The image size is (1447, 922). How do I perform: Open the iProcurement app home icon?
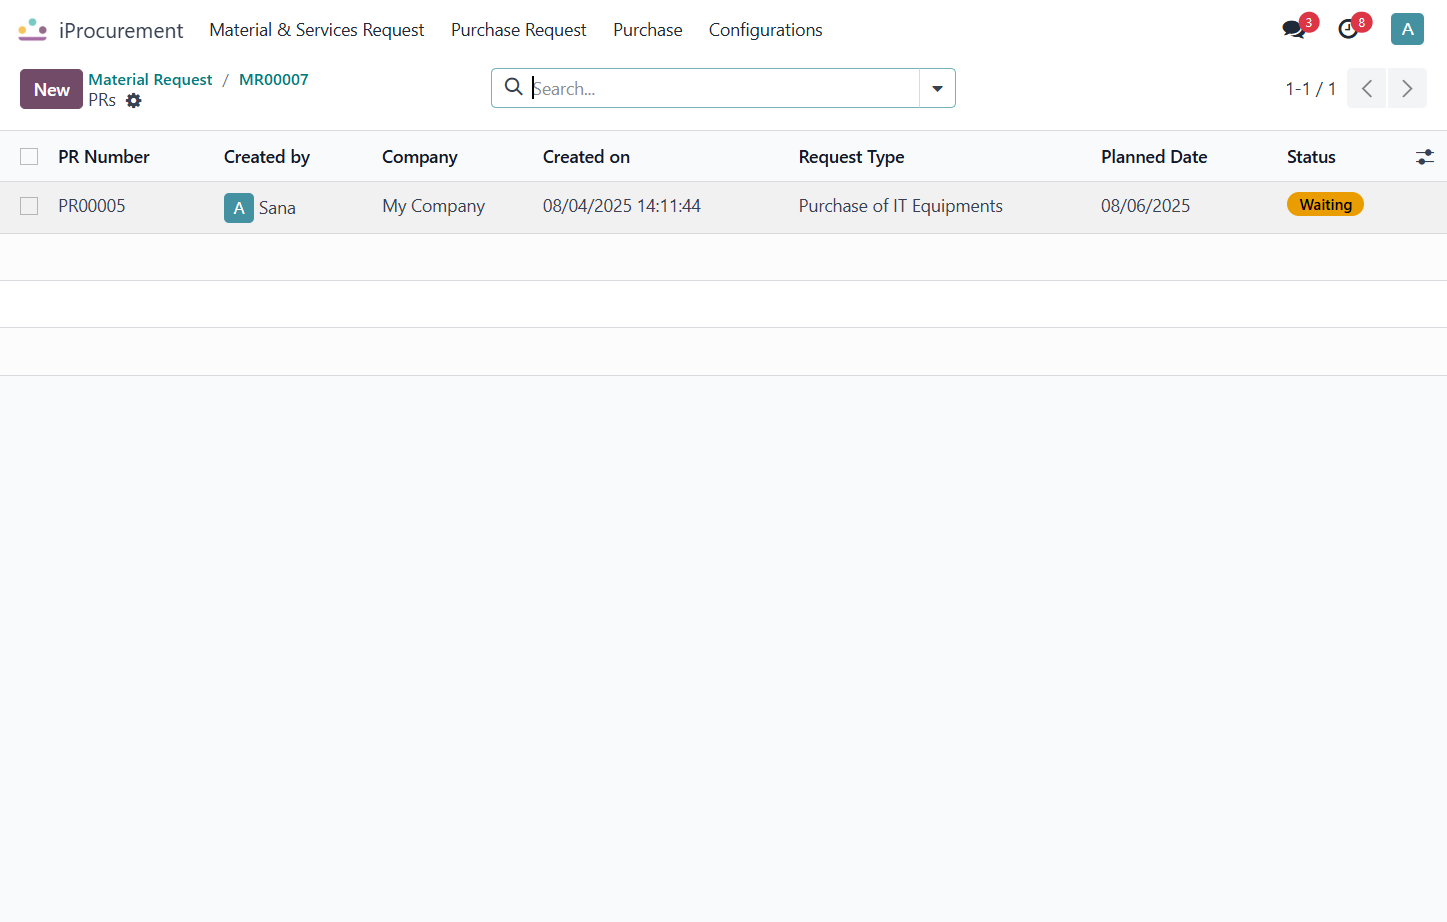click(32, 30)
